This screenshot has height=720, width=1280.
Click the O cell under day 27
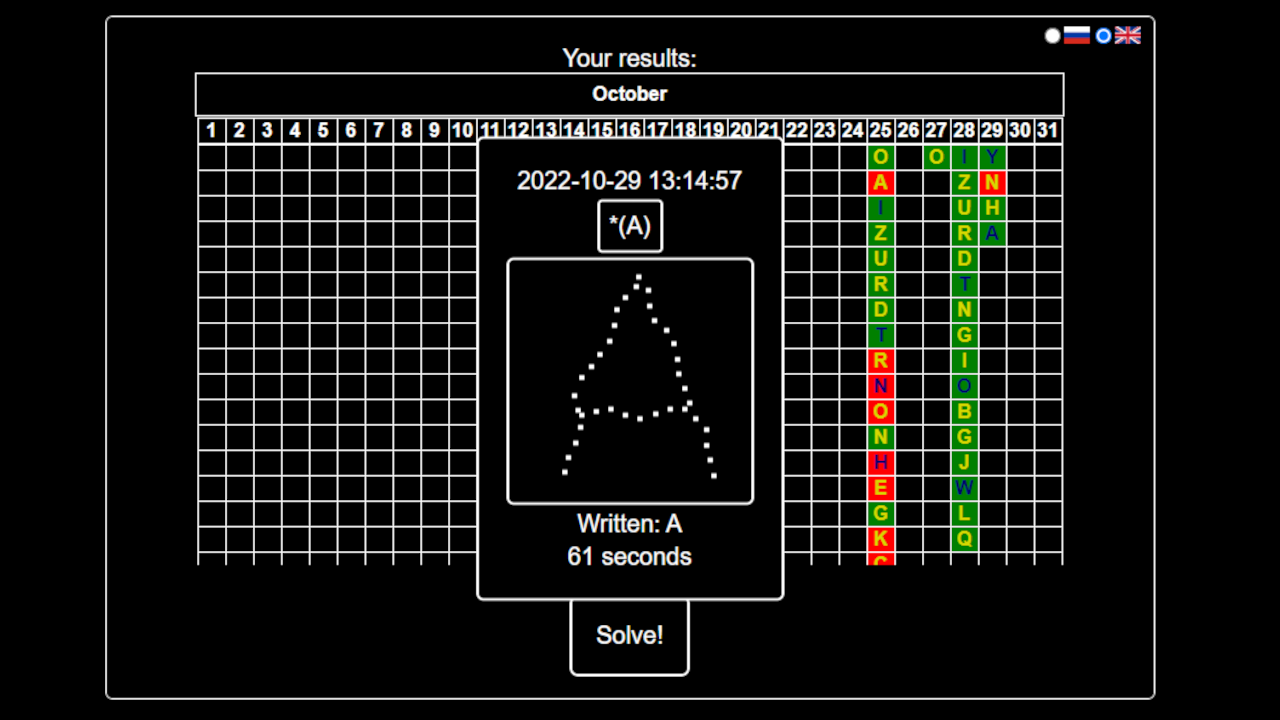tap(938, 157)
